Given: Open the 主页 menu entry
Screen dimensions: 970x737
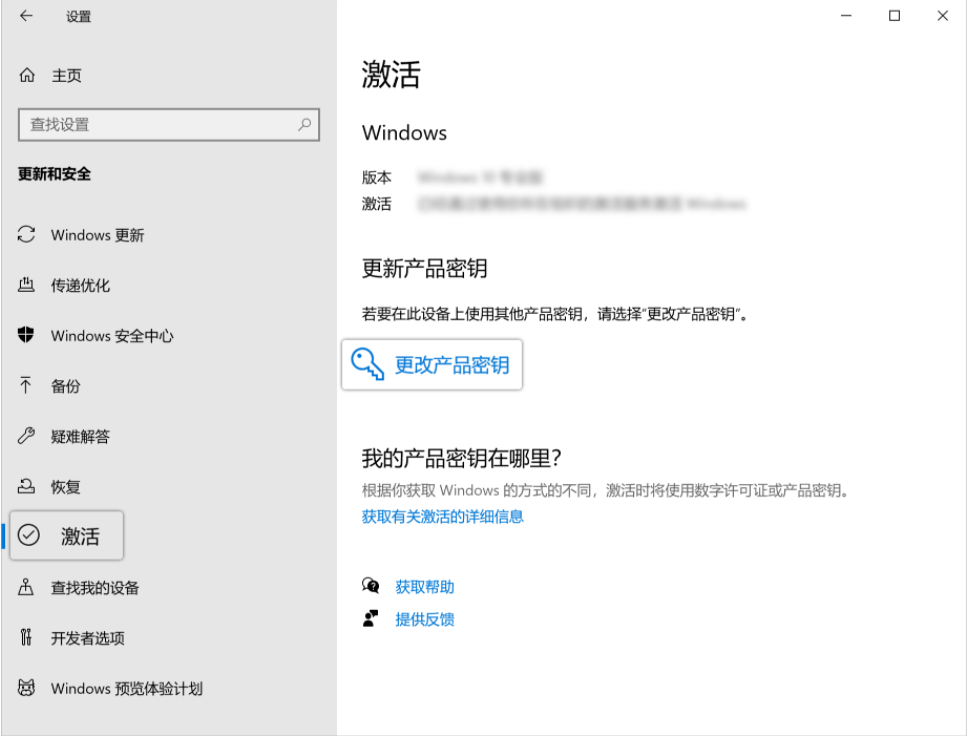Looking at the screenshot, I should pyautogui.click(x=66, y=75).
